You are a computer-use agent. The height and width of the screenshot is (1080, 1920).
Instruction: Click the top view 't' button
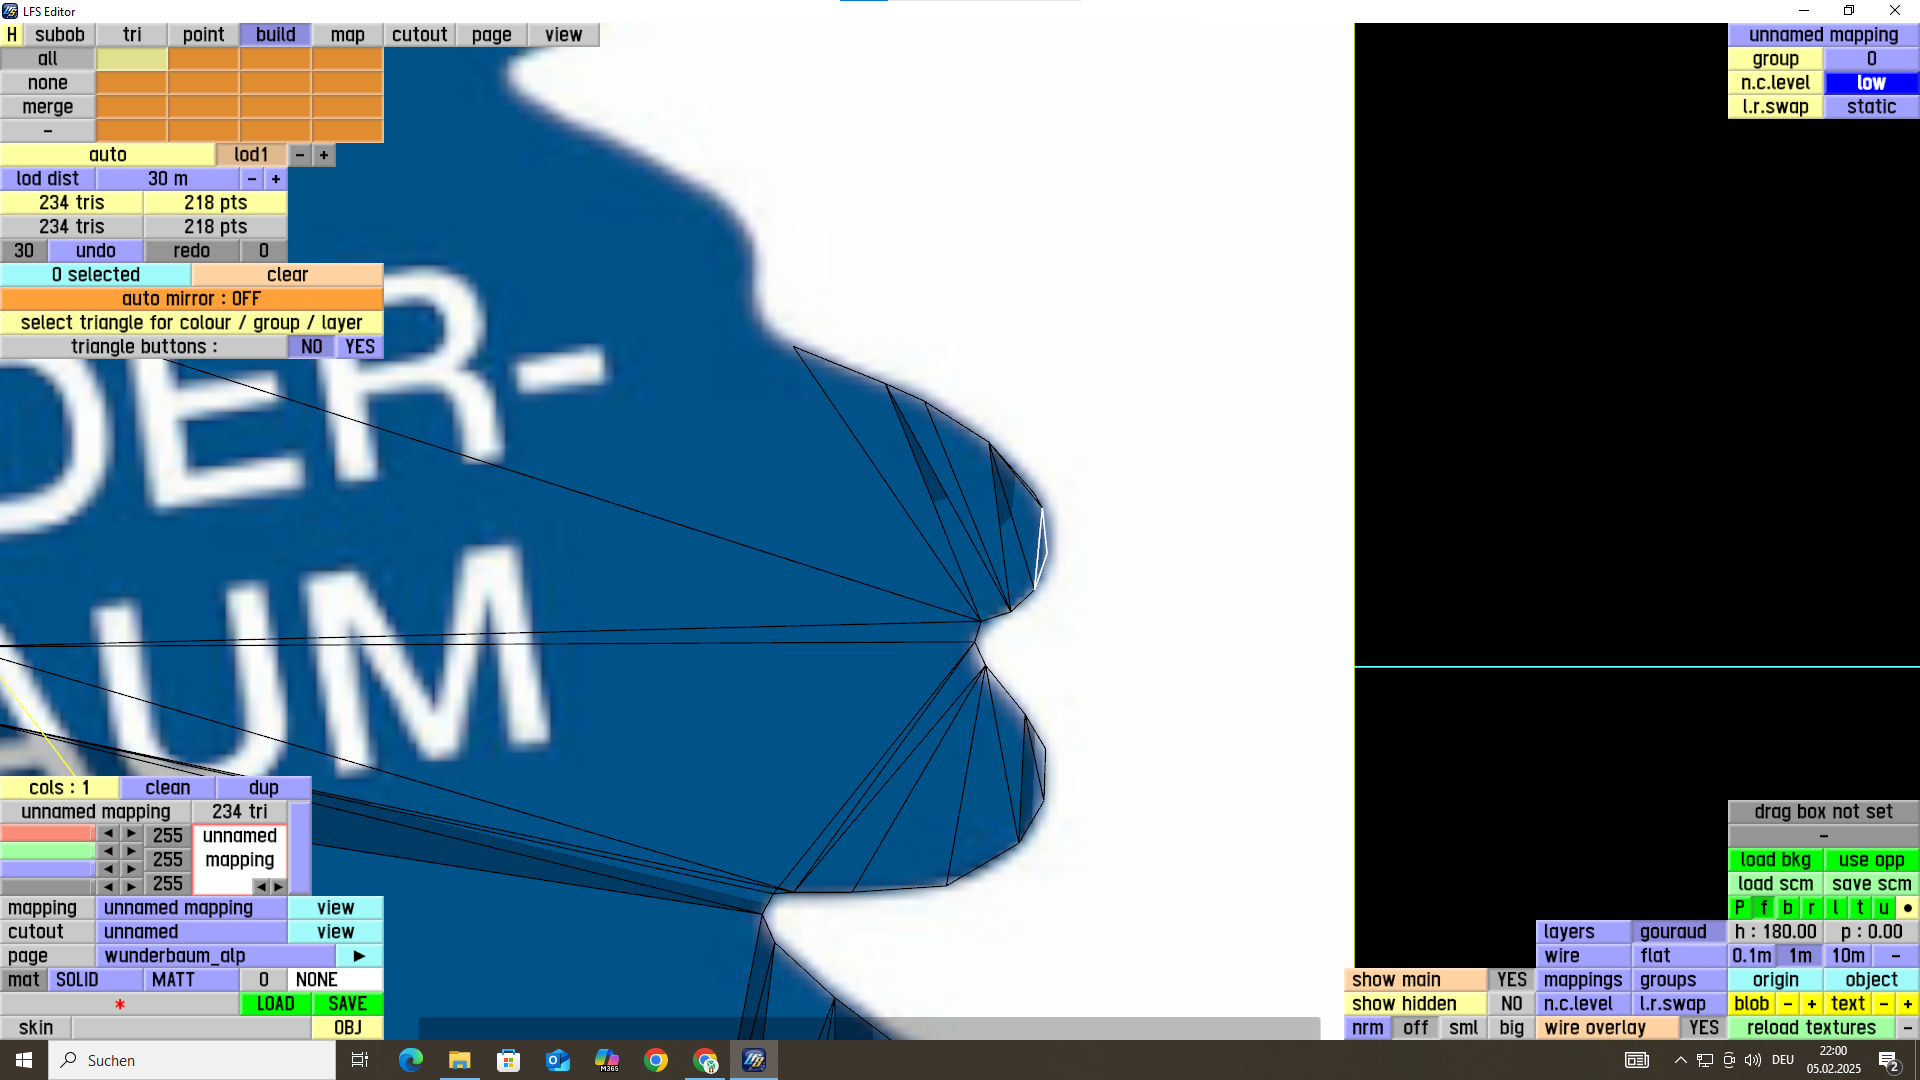click(x=1860, y=908)
